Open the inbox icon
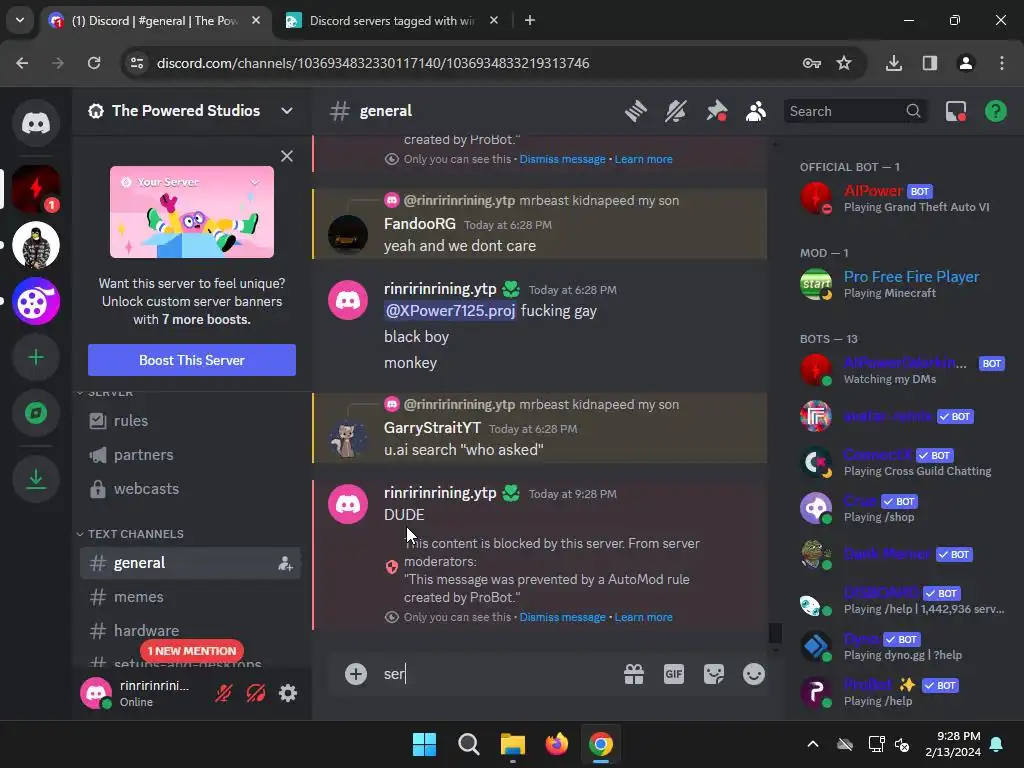This screenshot has width=1024, height=768. click(x=956, y=111)
